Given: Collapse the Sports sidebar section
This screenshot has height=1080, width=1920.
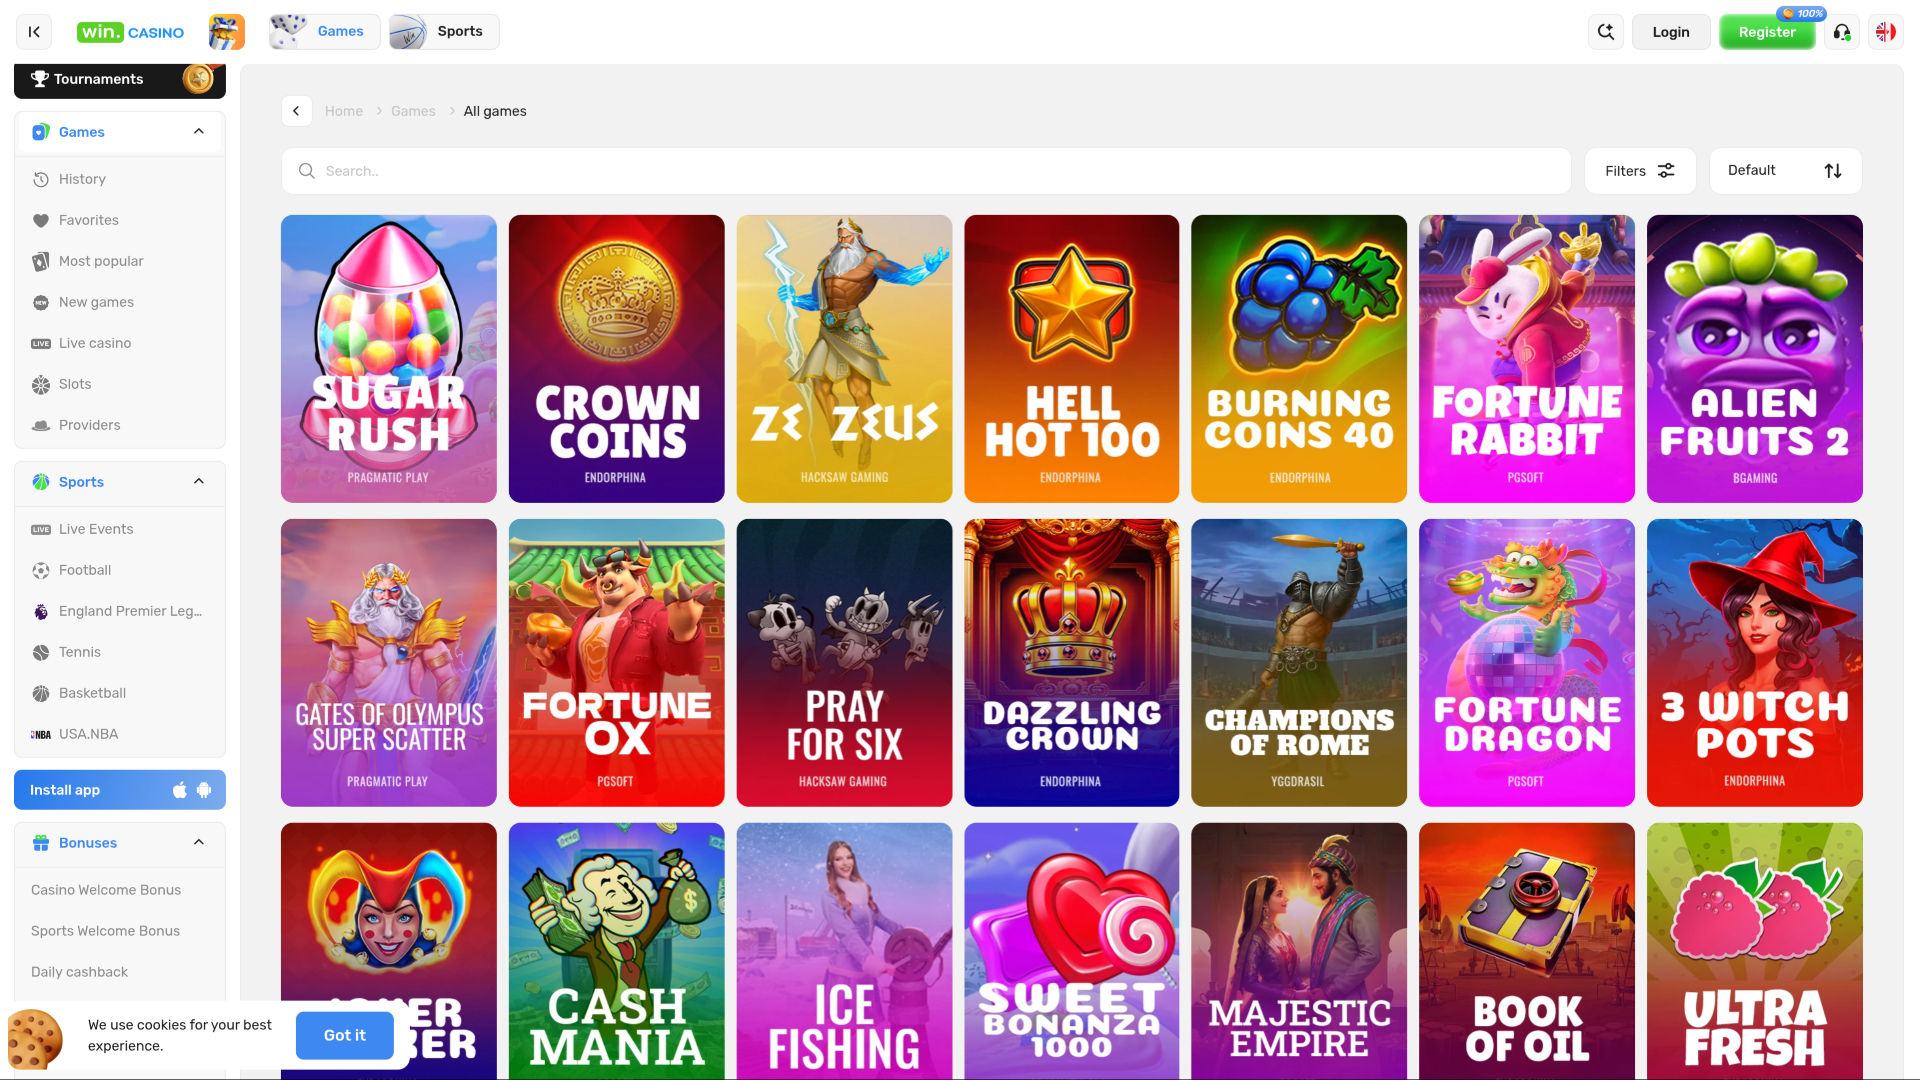Looking at the screenshot, I should (199, 482).
